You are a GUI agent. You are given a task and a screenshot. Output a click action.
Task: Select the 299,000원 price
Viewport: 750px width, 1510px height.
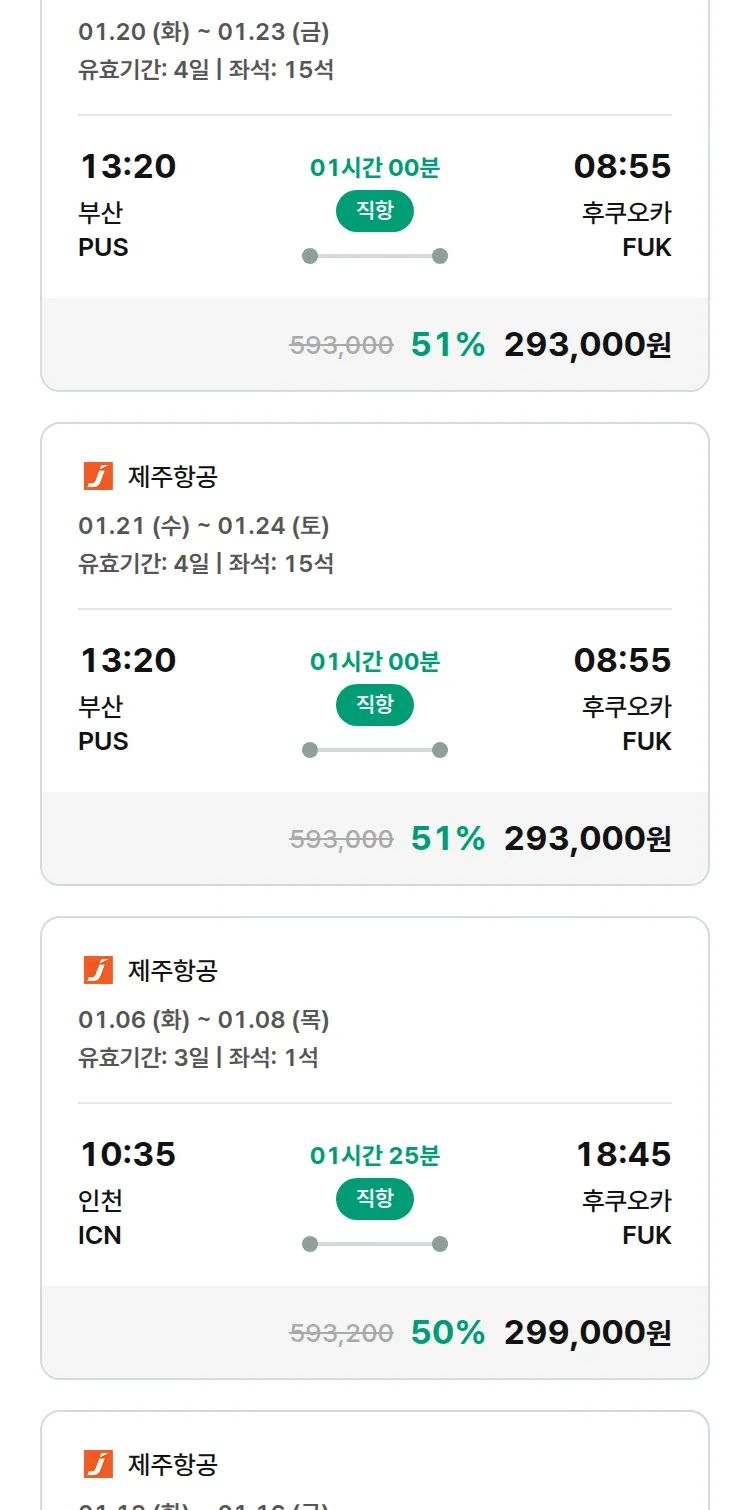(x=587, y=1333)
